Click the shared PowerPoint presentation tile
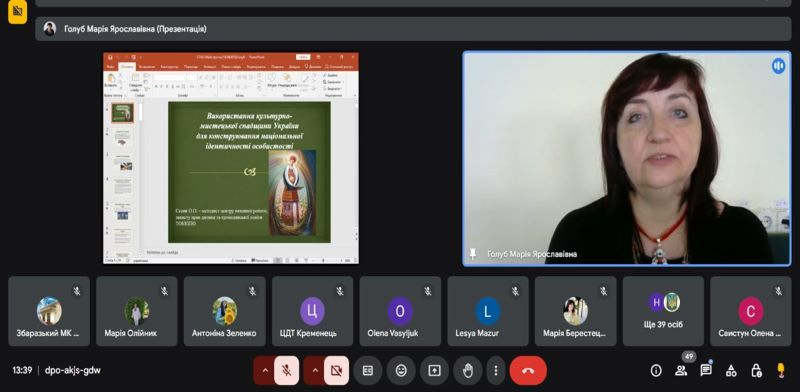 [231, 158]
